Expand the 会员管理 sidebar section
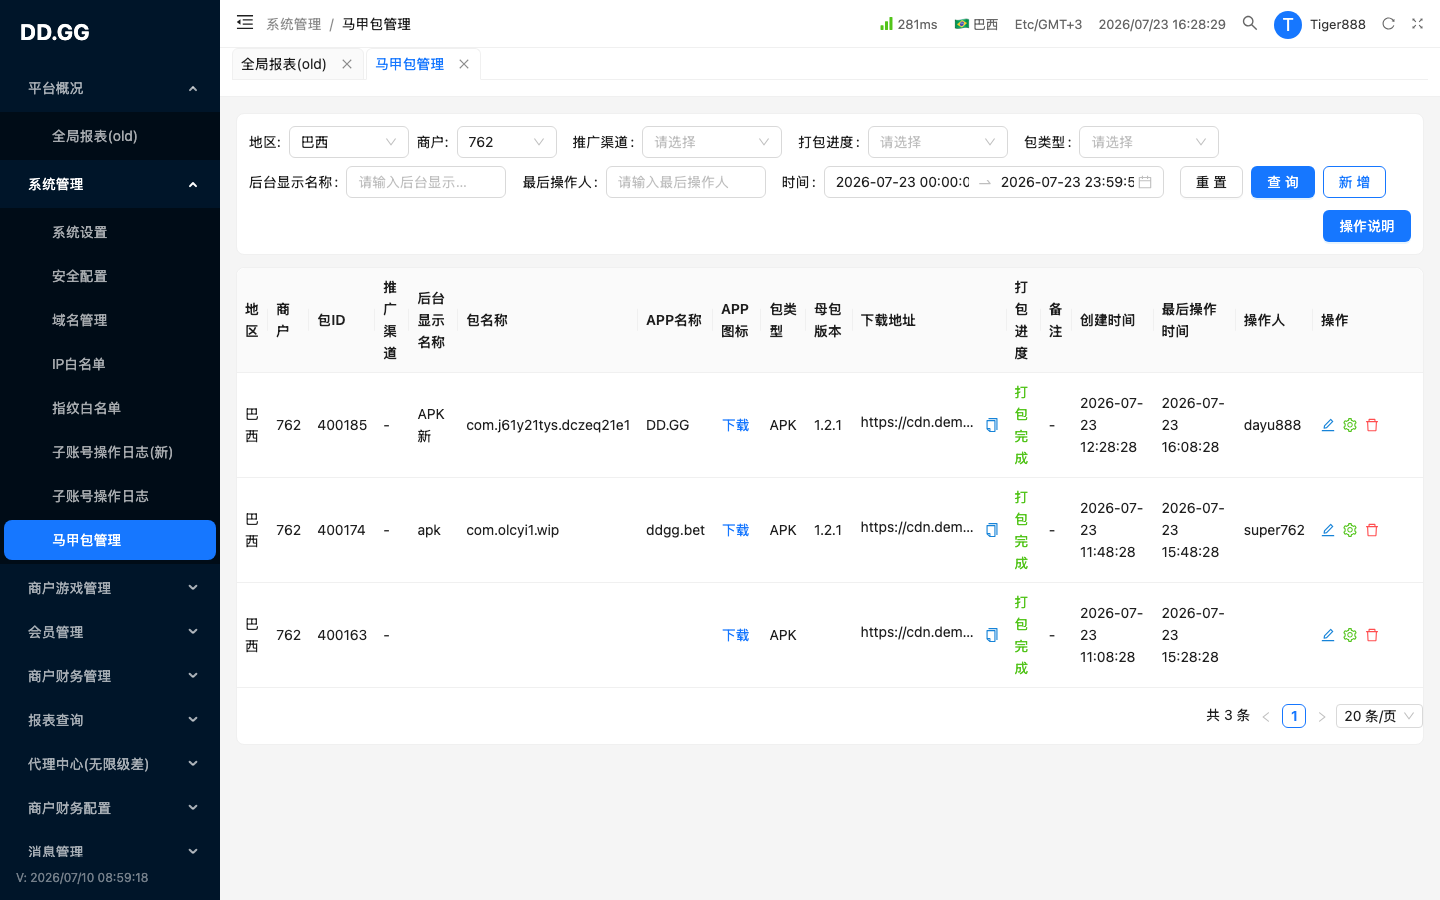1440x900 pixels. (110, 632)
